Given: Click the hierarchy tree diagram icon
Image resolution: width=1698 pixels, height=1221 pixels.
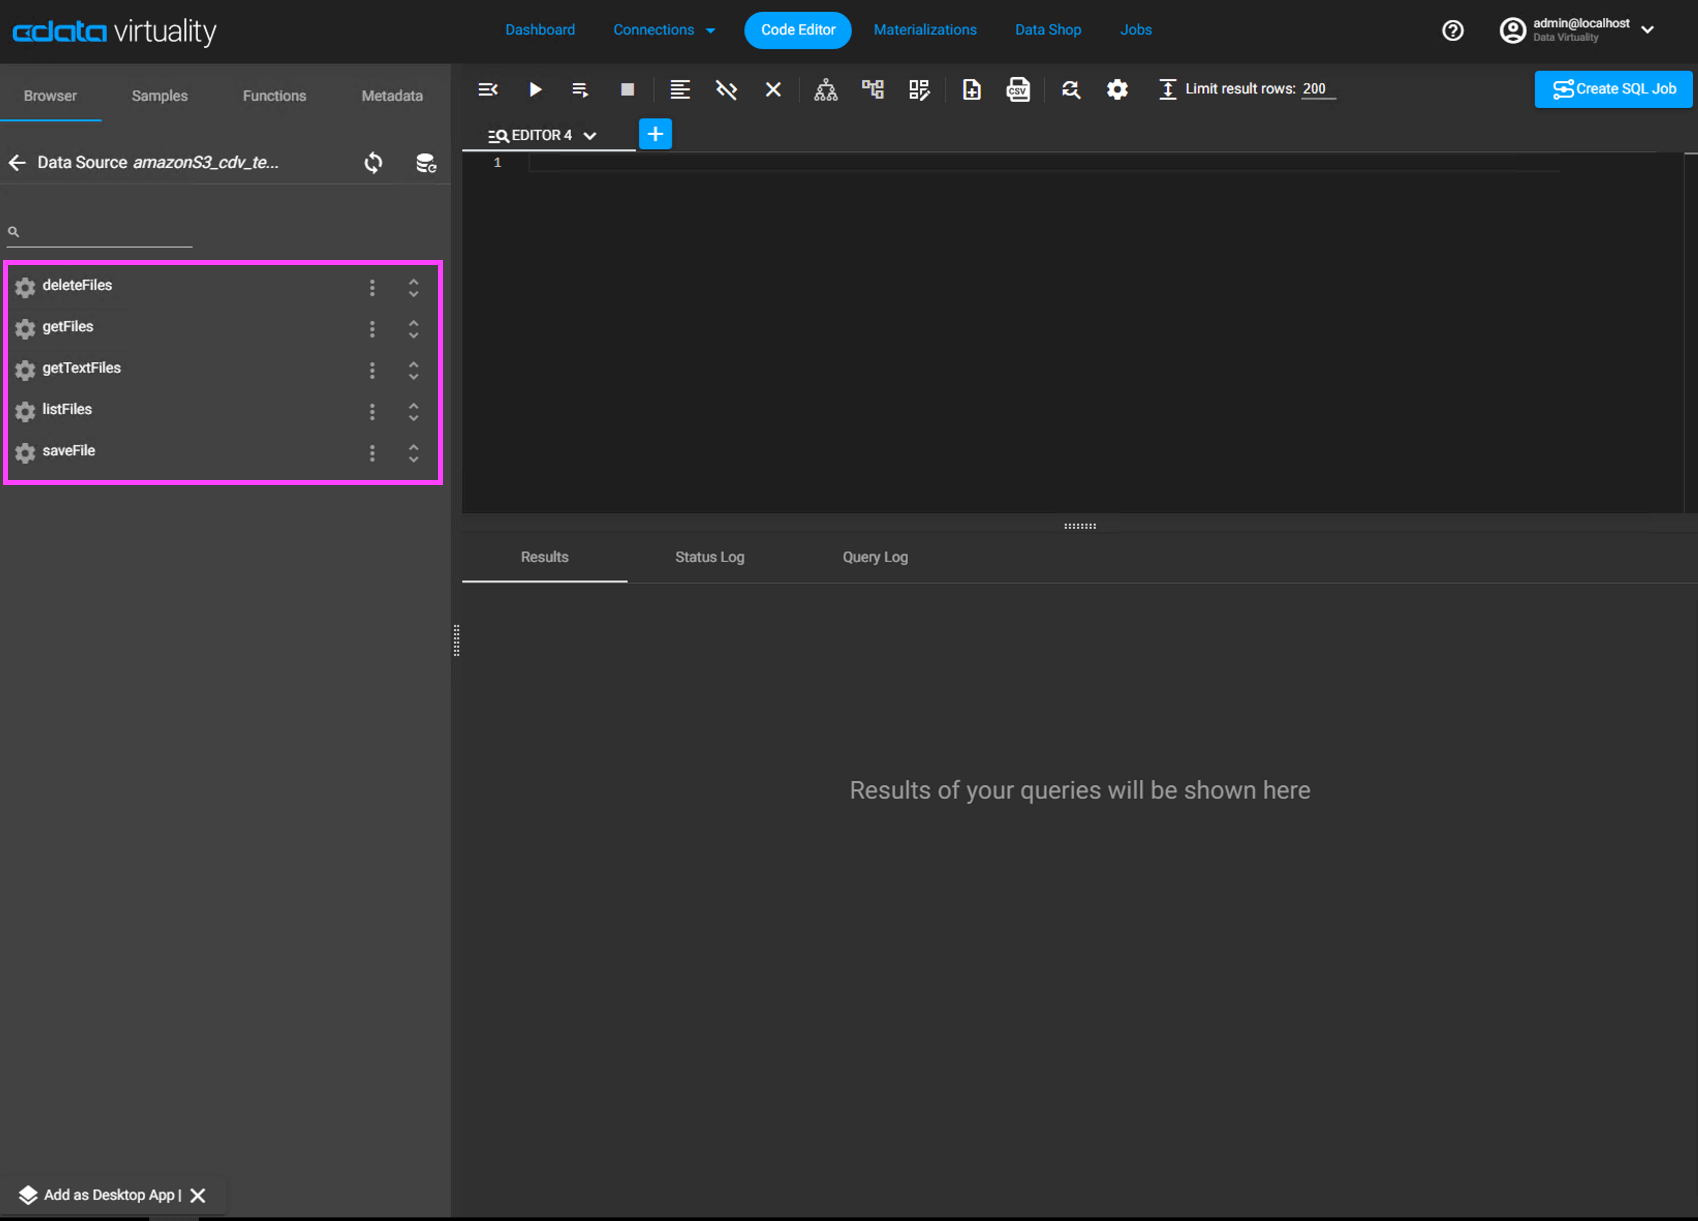Looking at the screenshot, I should [x=825, y=90].
